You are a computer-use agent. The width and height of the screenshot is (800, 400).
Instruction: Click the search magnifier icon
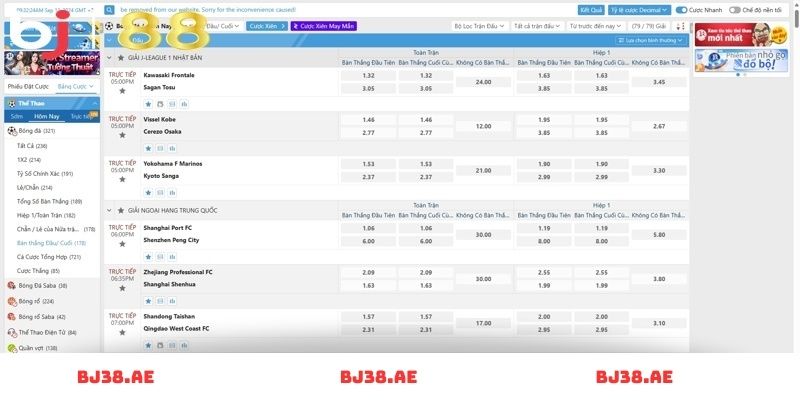pos(109,10)
